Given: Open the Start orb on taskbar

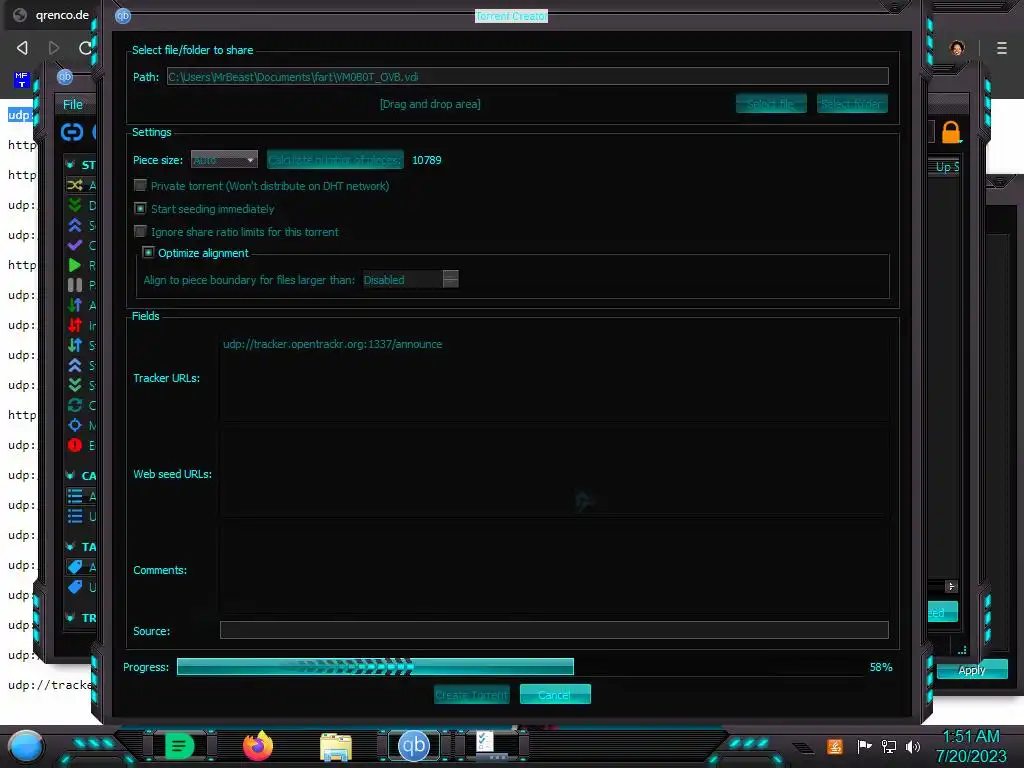Looking at the screenshot, I should (x=25, y=746).
